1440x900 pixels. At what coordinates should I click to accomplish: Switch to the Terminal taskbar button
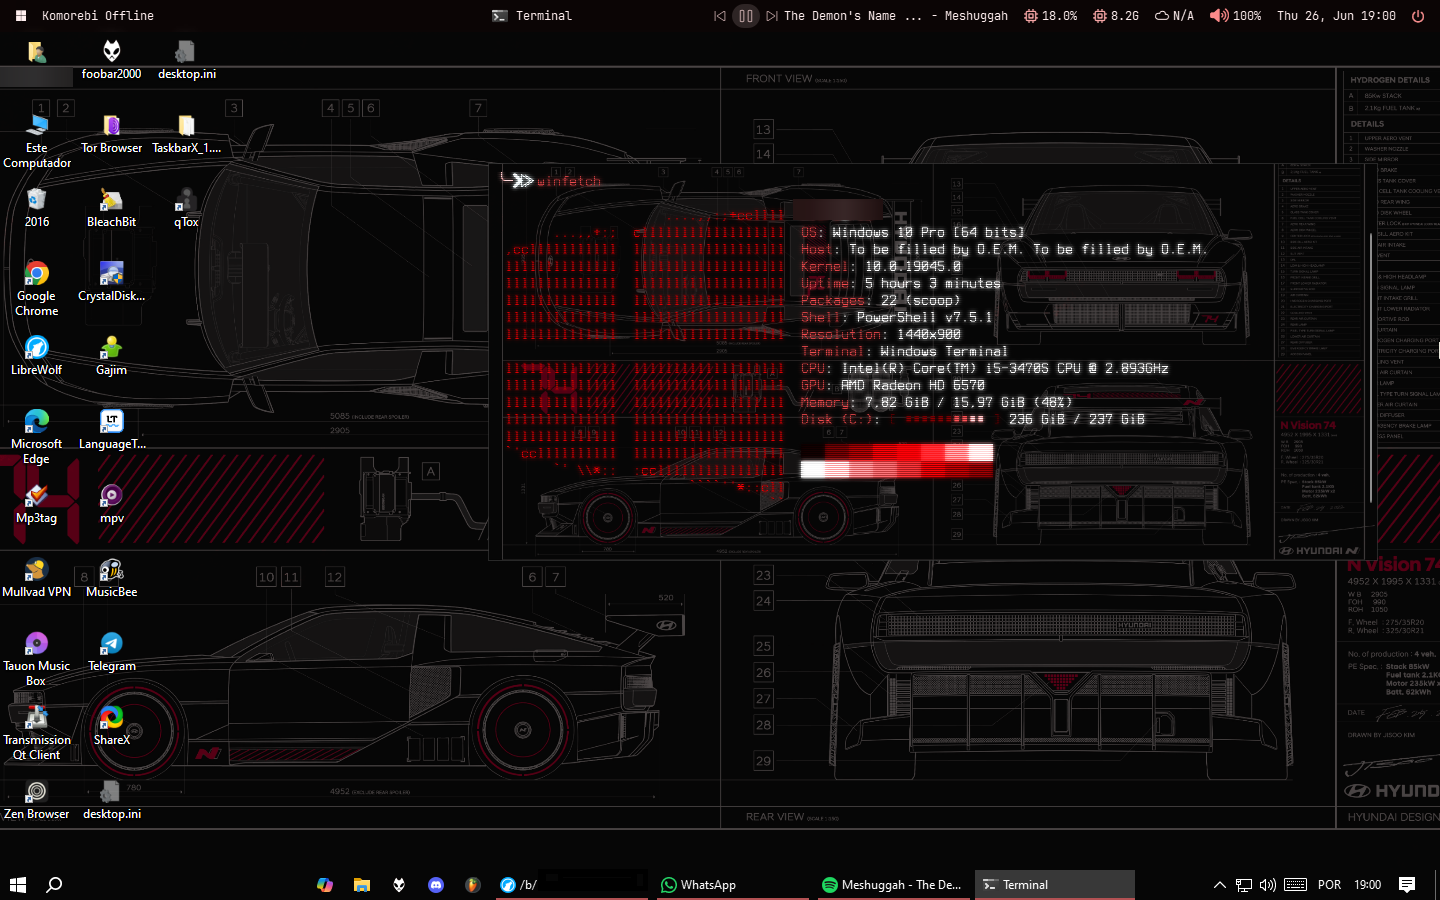click(1055, 884)
